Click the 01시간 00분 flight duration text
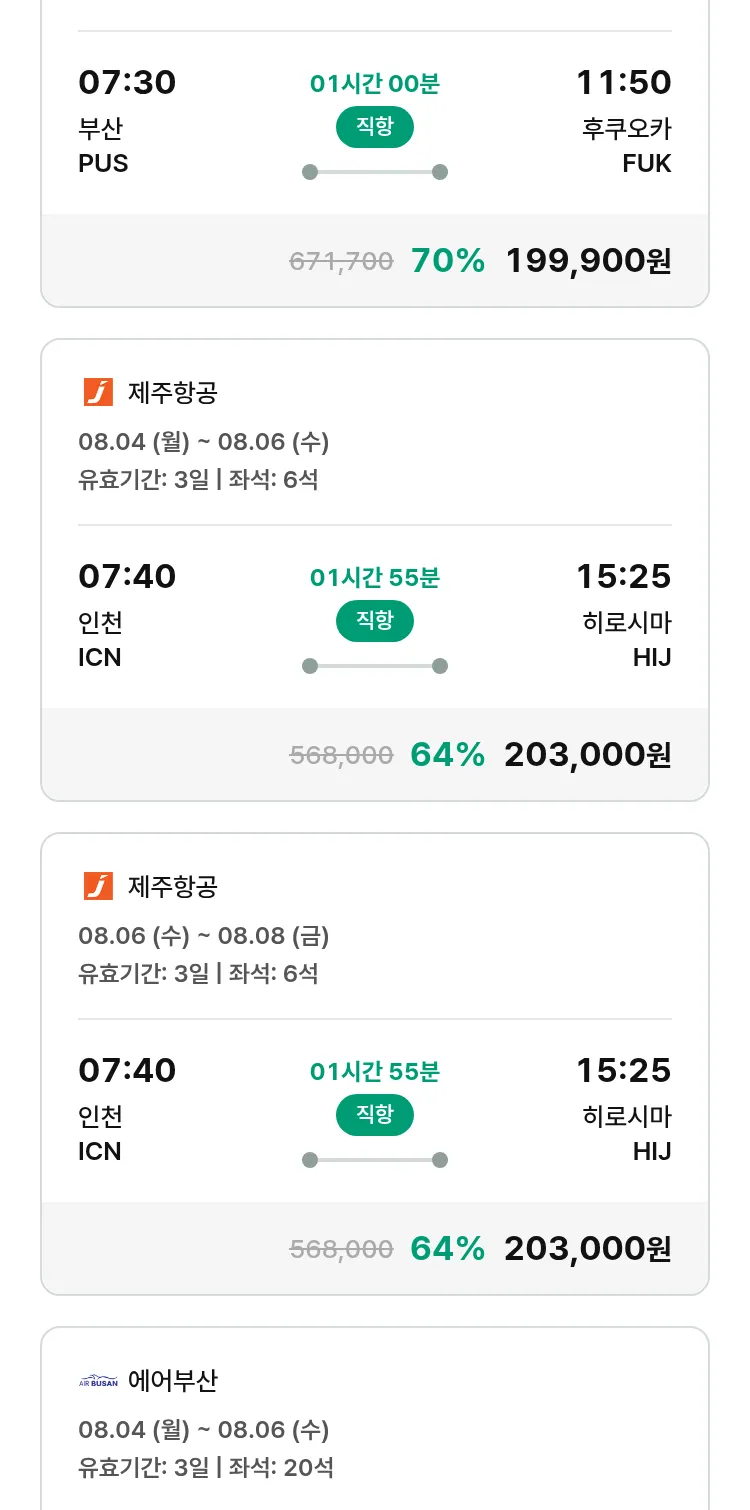The height and width of the screenshot is (1510, 750). (x=374, y=84)
